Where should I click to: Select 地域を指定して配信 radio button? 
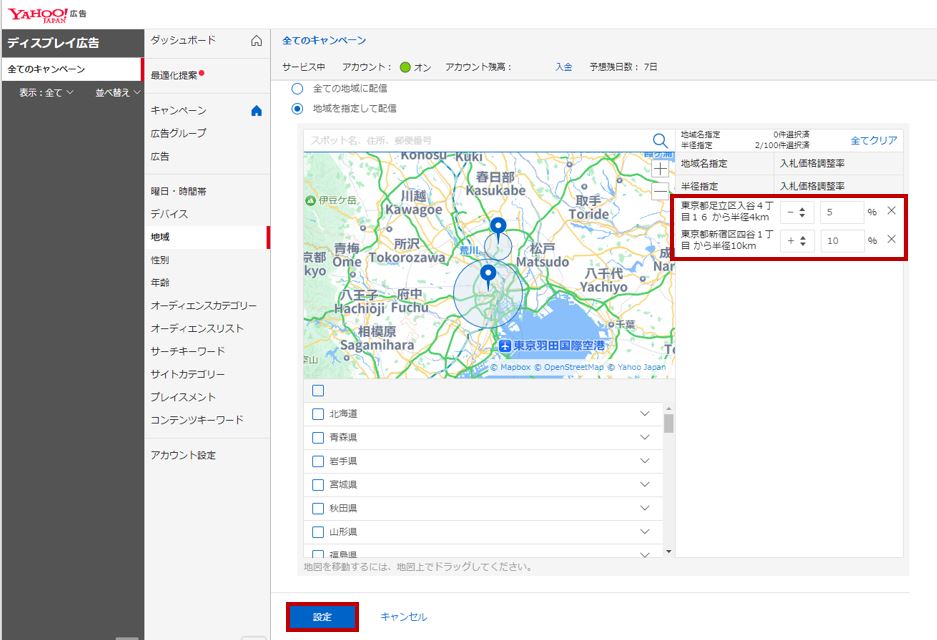coord(297,109)
